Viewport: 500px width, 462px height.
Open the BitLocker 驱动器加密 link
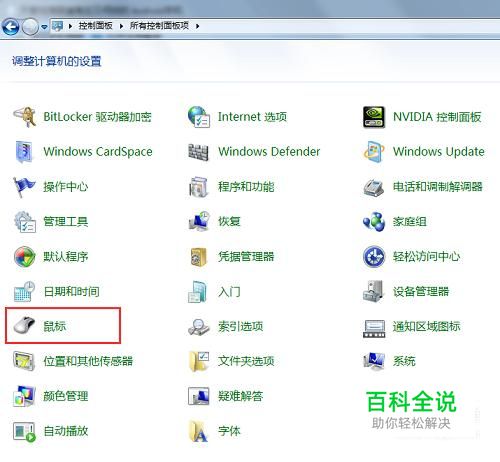[97, 117]
